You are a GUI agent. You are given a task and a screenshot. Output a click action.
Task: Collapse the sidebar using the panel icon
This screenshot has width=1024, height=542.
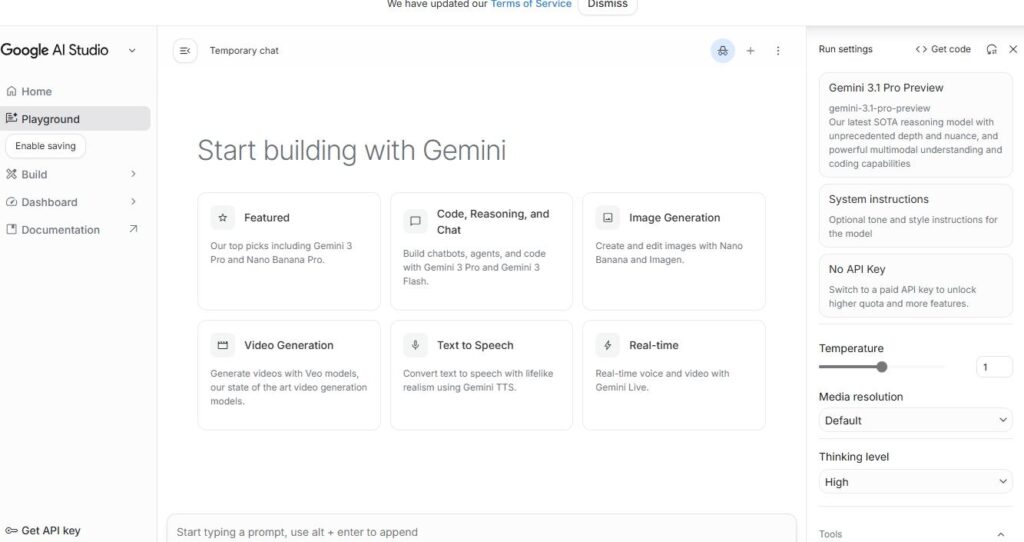[x=185, y=51]
